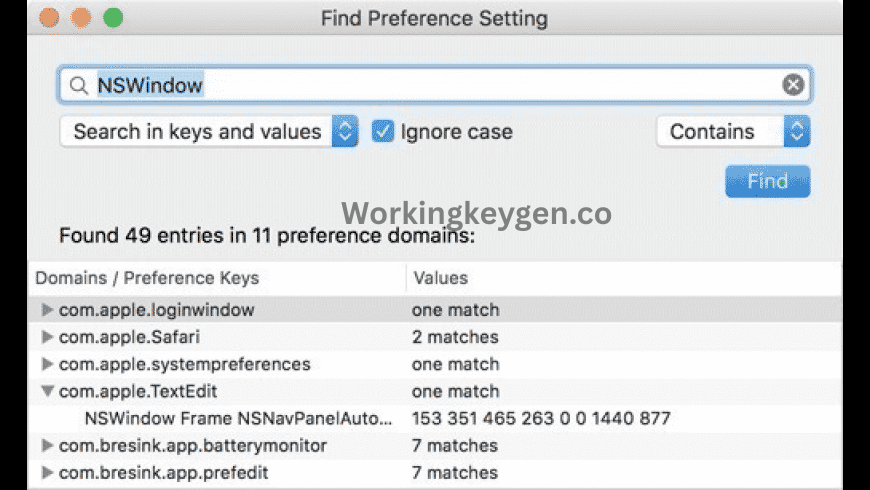Viewport: 870px width, 490px height.
Task: Click the value '153 351 465 263 0 0 1440 877'
Action: click(541, 418)
